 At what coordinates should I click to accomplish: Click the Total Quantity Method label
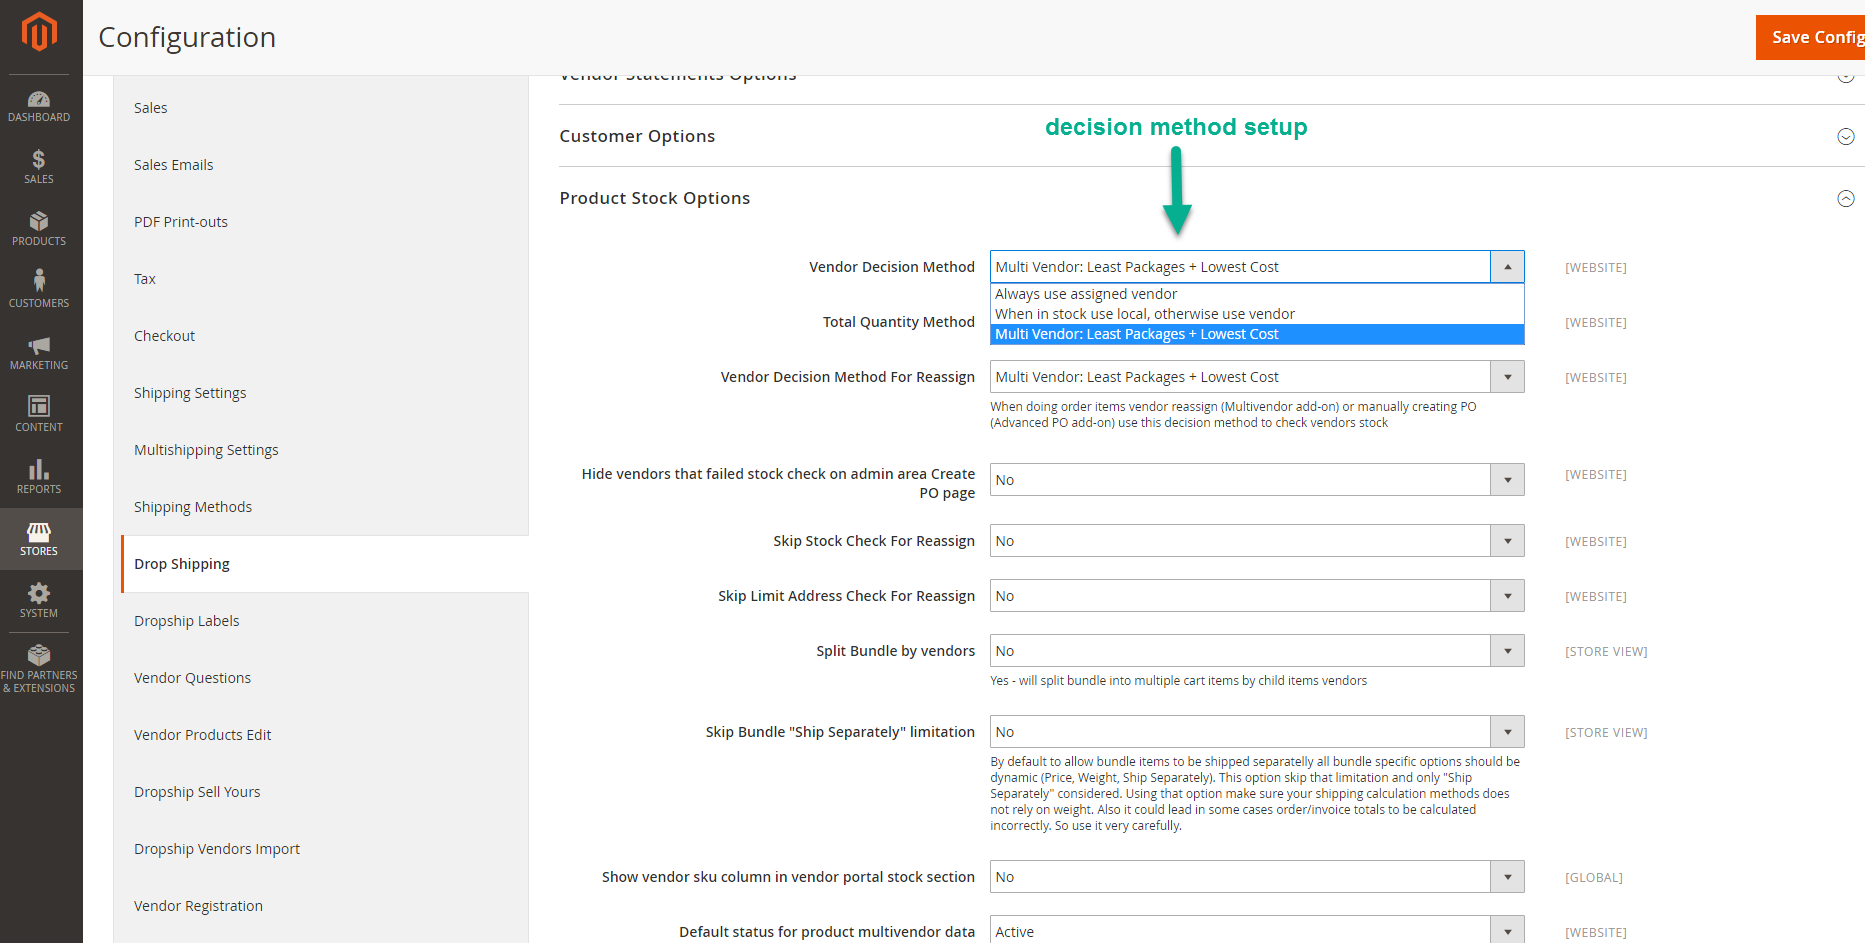(x=899, y=322)
